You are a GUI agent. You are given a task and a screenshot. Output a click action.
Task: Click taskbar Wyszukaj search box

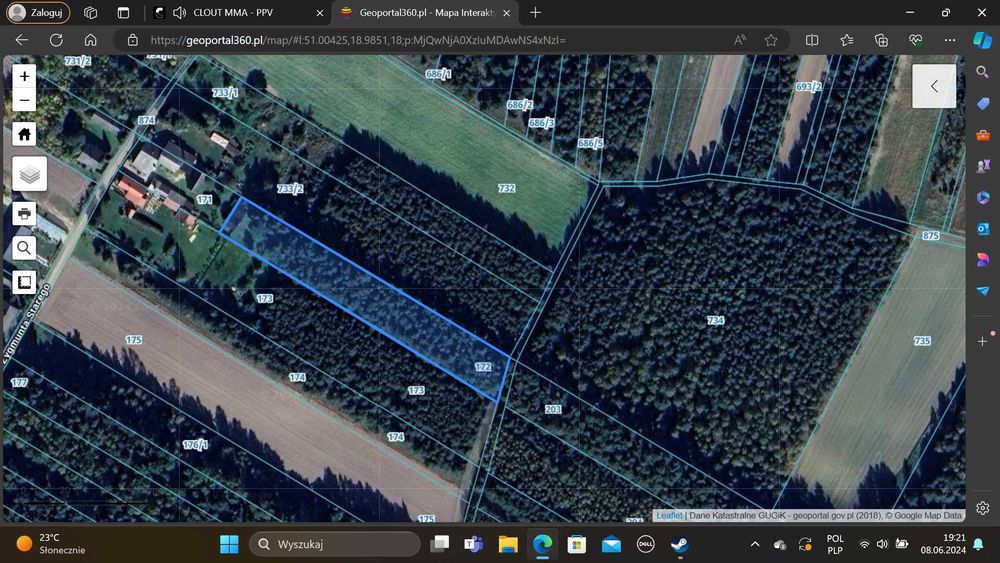[335, 544]
